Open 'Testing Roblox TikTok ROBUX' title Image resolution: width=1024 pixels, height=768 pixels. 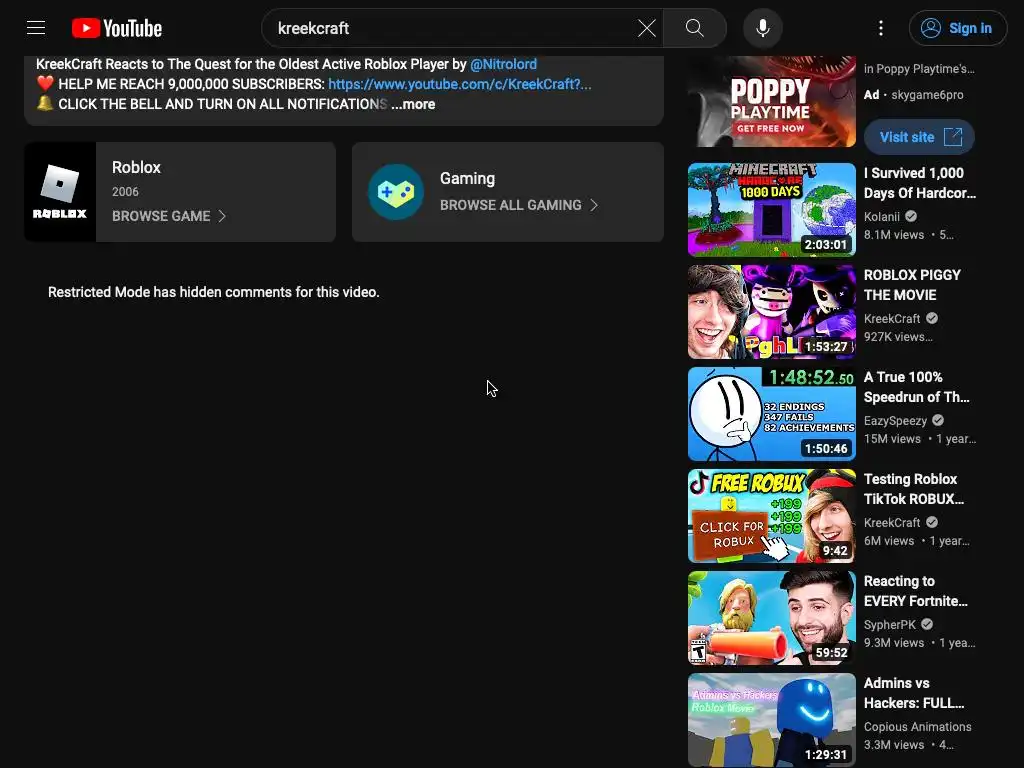click(x=914, y=488)
